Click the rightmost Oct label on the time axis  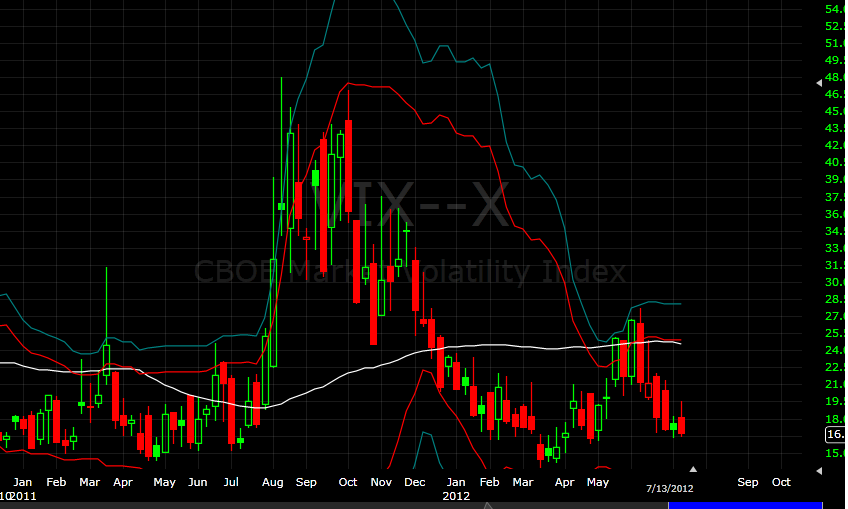[781, 482]
